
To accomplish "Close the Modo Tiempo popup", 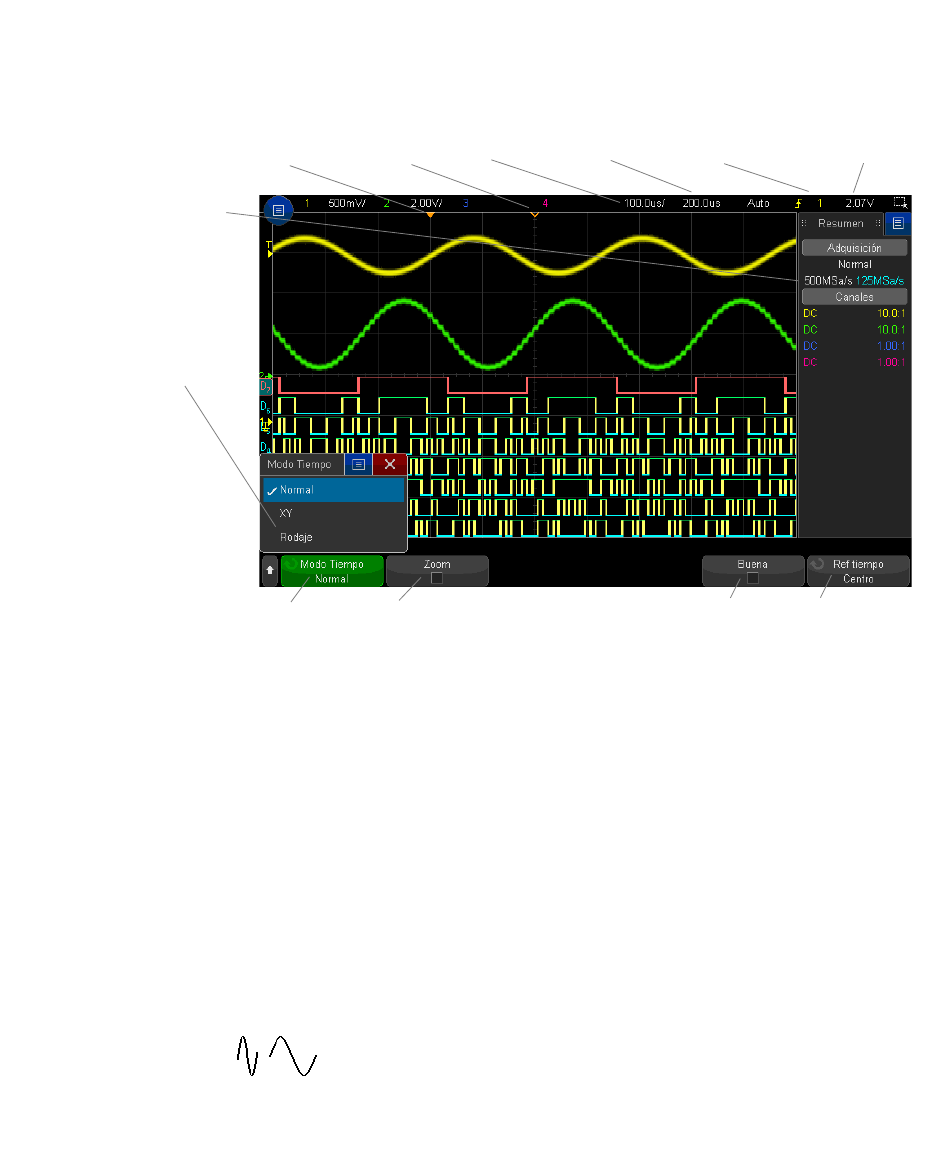I will 390,464.
